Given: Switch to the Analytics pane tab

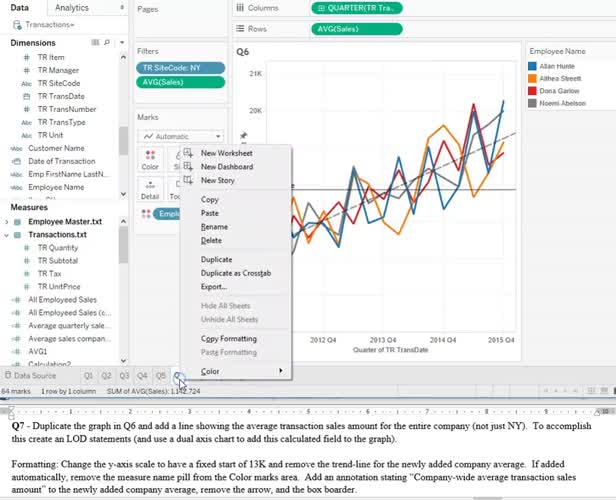Looking at the screenshot, I should [x=71, y=7].
